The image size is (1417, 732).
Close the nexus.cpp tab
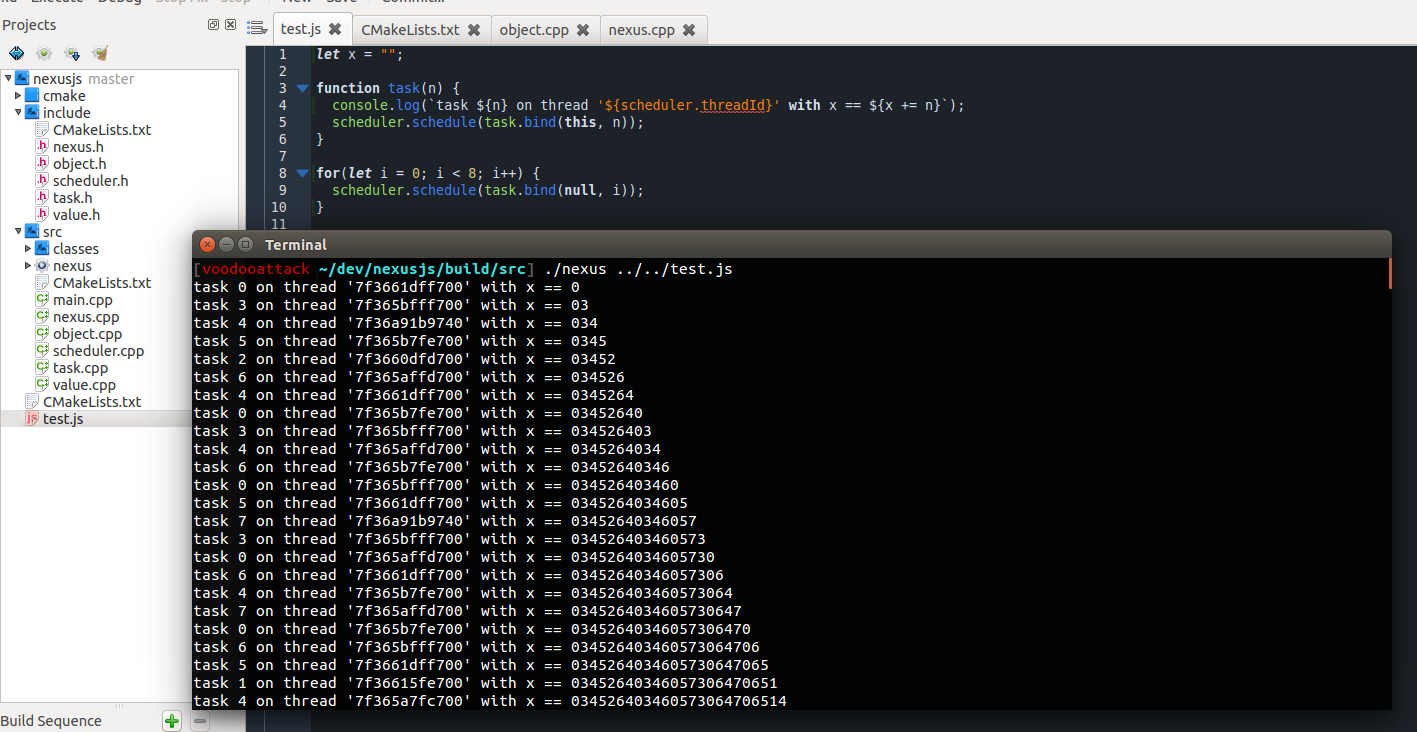coord(688,30)
